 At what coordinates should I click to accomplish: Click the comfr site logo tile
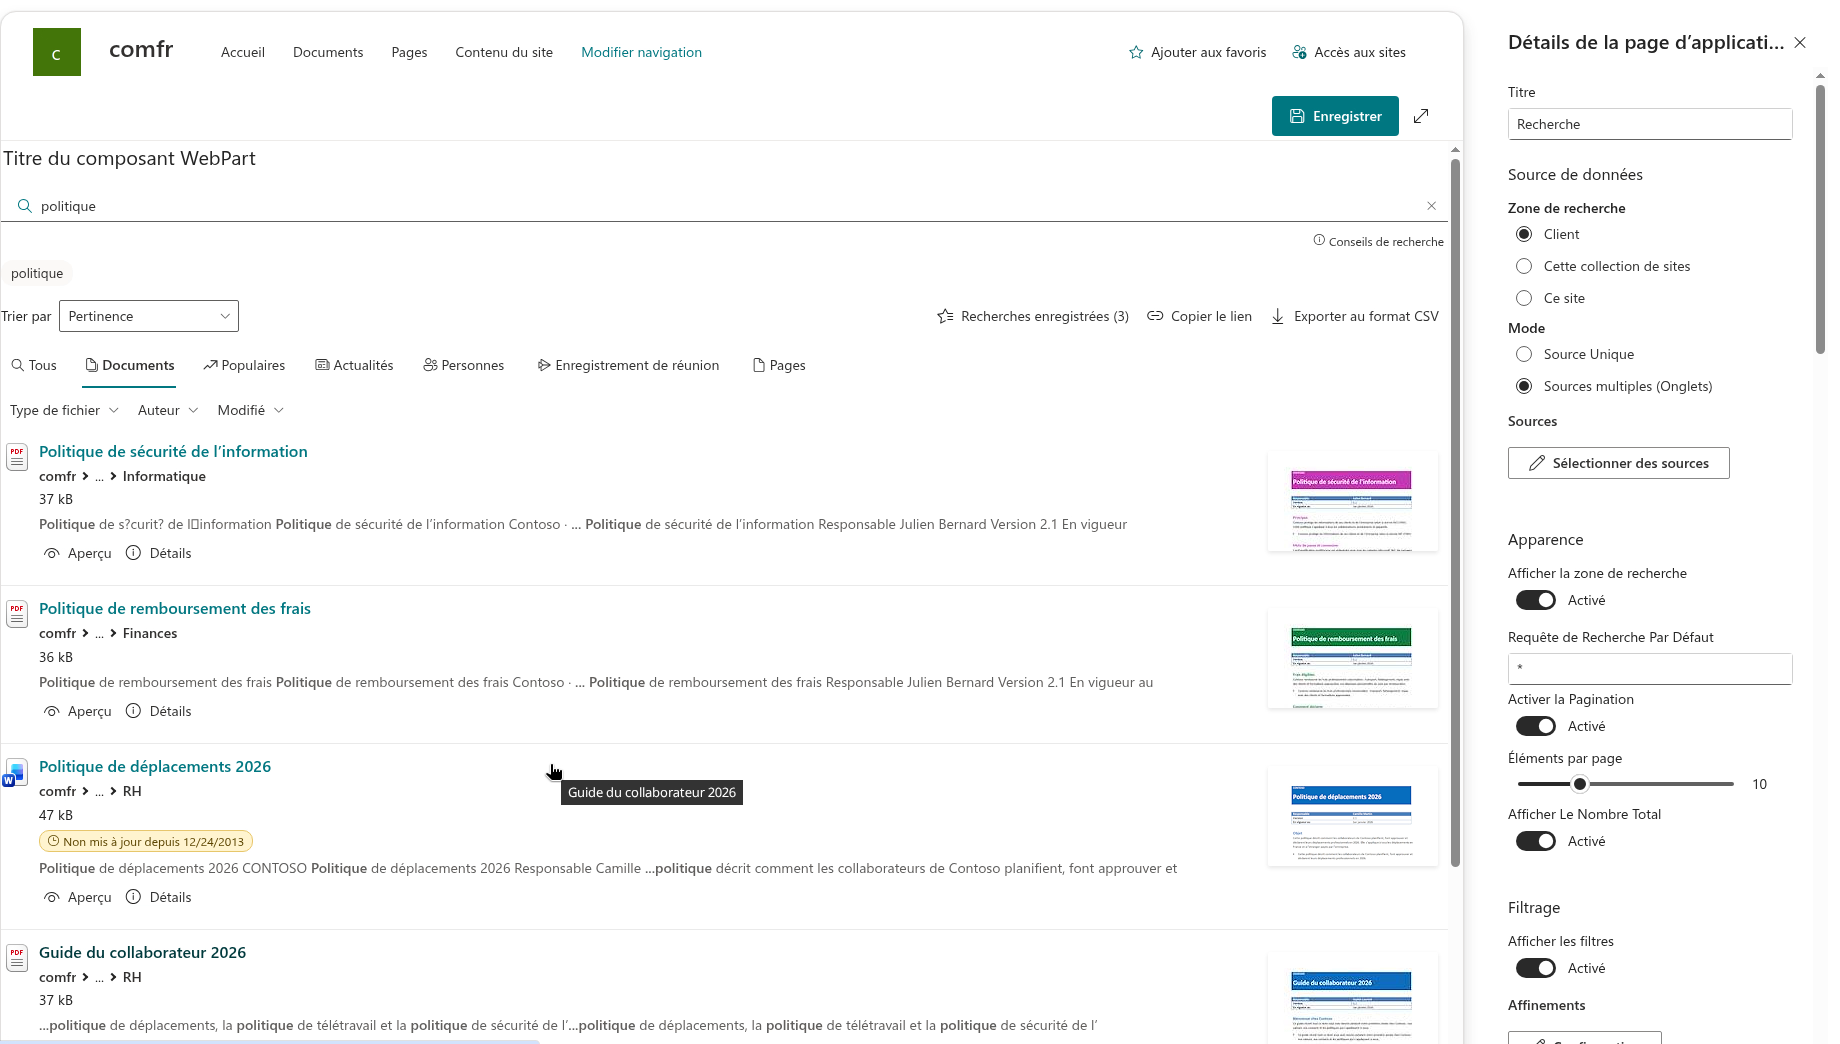(57, 52)
